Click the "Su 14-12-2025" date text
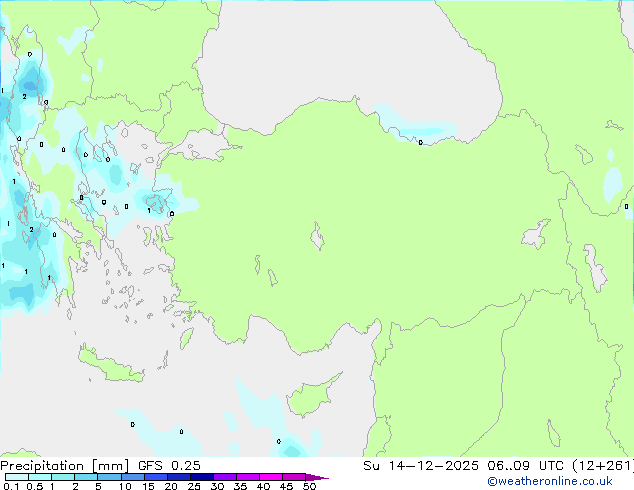 [421, 466]
